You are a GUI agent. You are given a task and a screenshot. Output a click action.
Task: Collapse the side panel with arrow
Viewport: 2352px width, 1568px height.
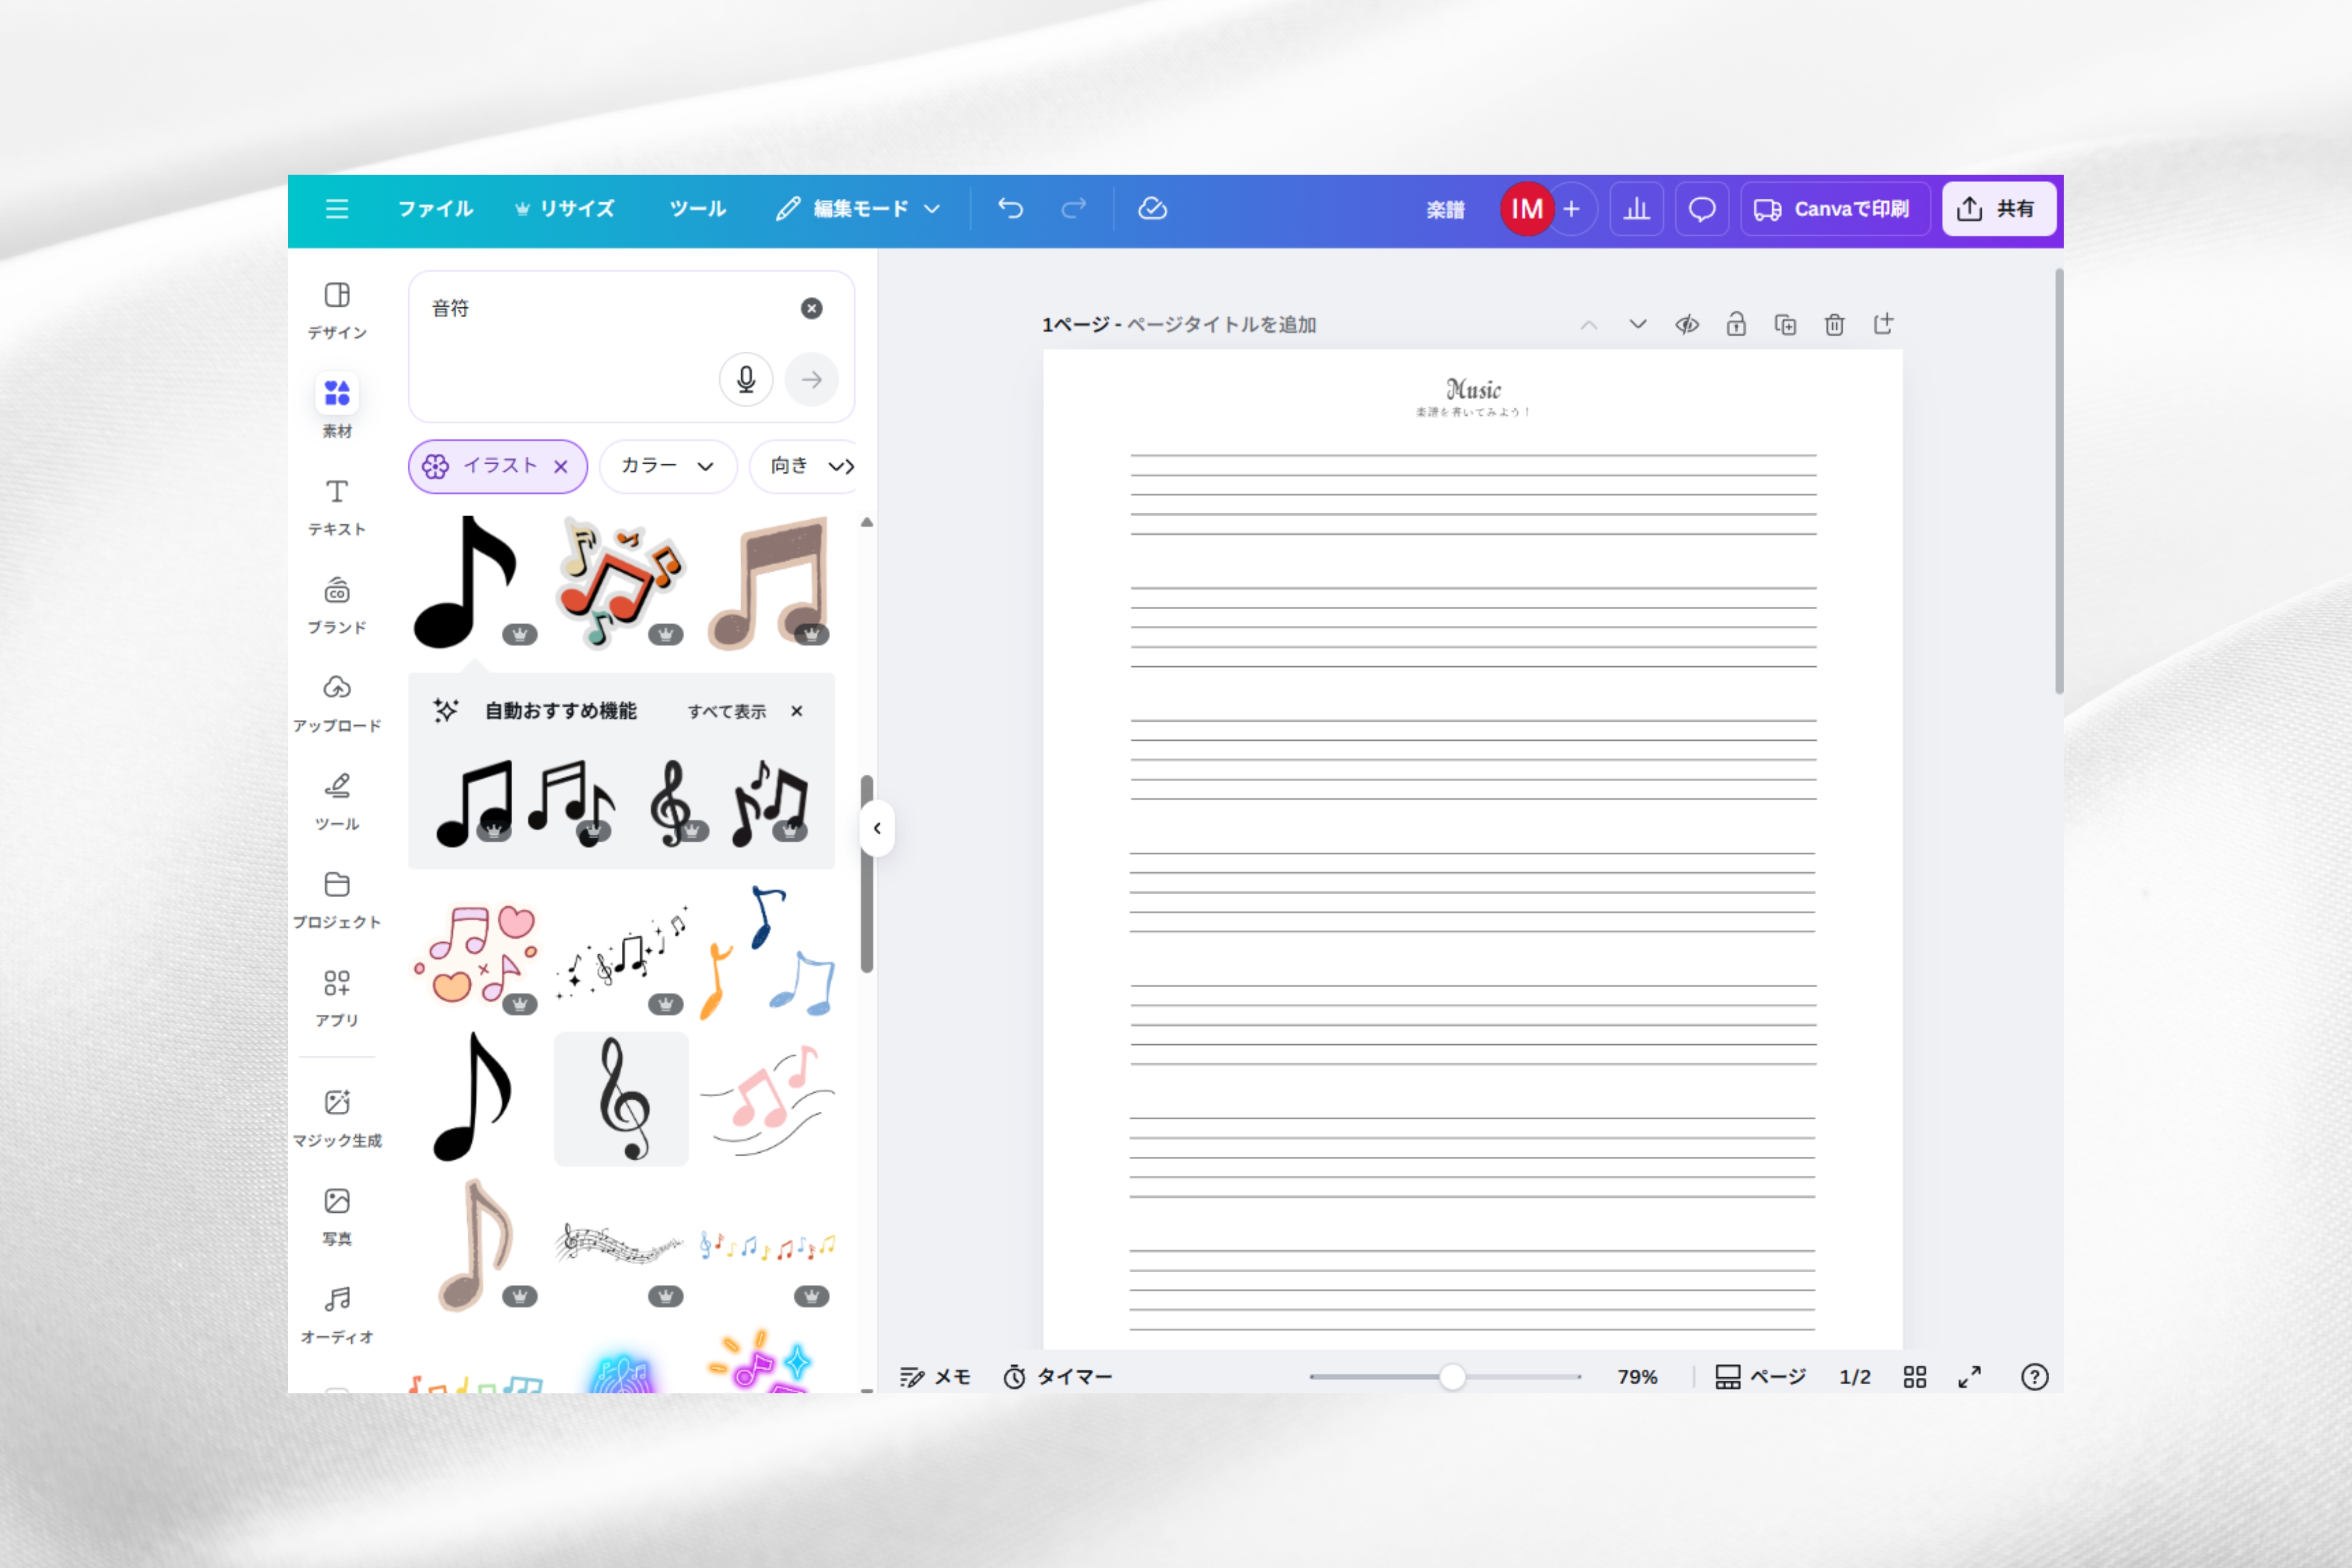coord(877,828)
